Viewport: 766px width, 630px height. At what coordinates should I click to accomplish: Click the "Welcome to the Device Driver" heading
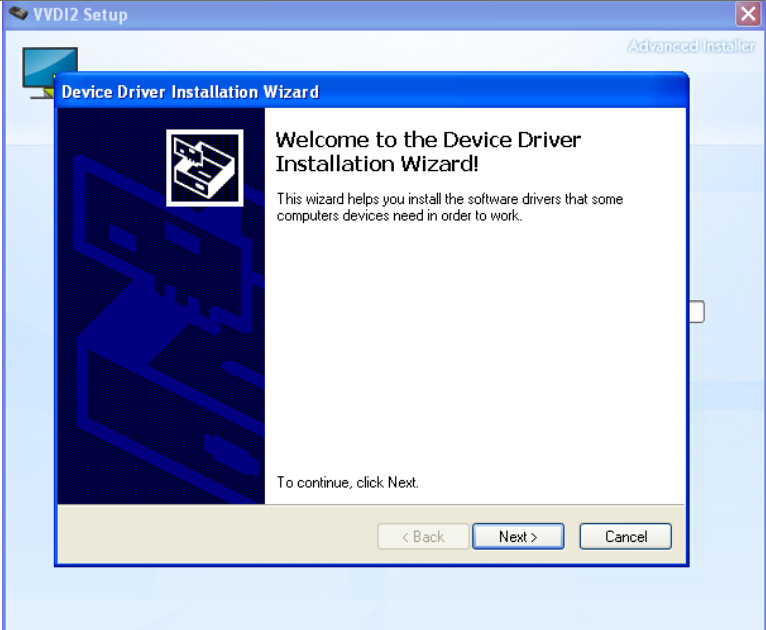click(x=428, y=152)
